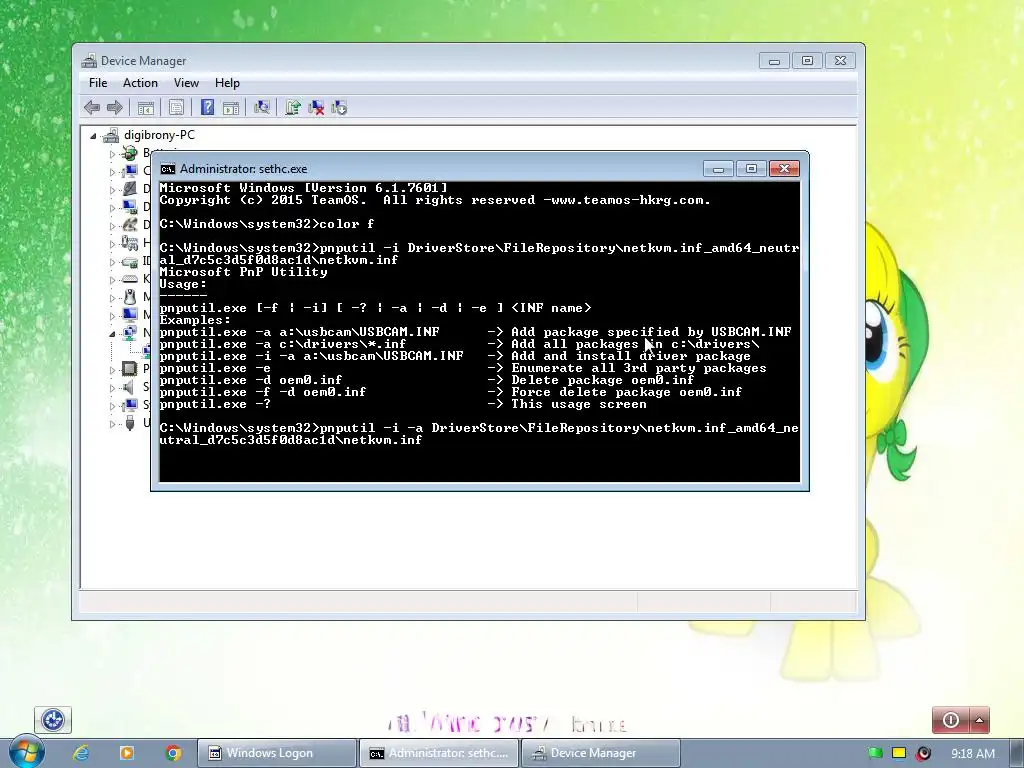Click the Forward arrow in Device Manager toolbar
1024x768 pixels.
114,107
